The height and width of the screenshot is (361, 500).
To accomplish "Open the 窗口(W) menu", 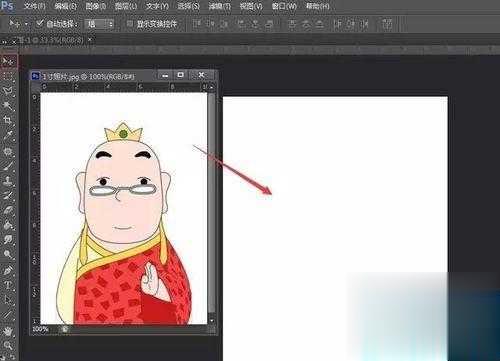I will click(284, 6).
